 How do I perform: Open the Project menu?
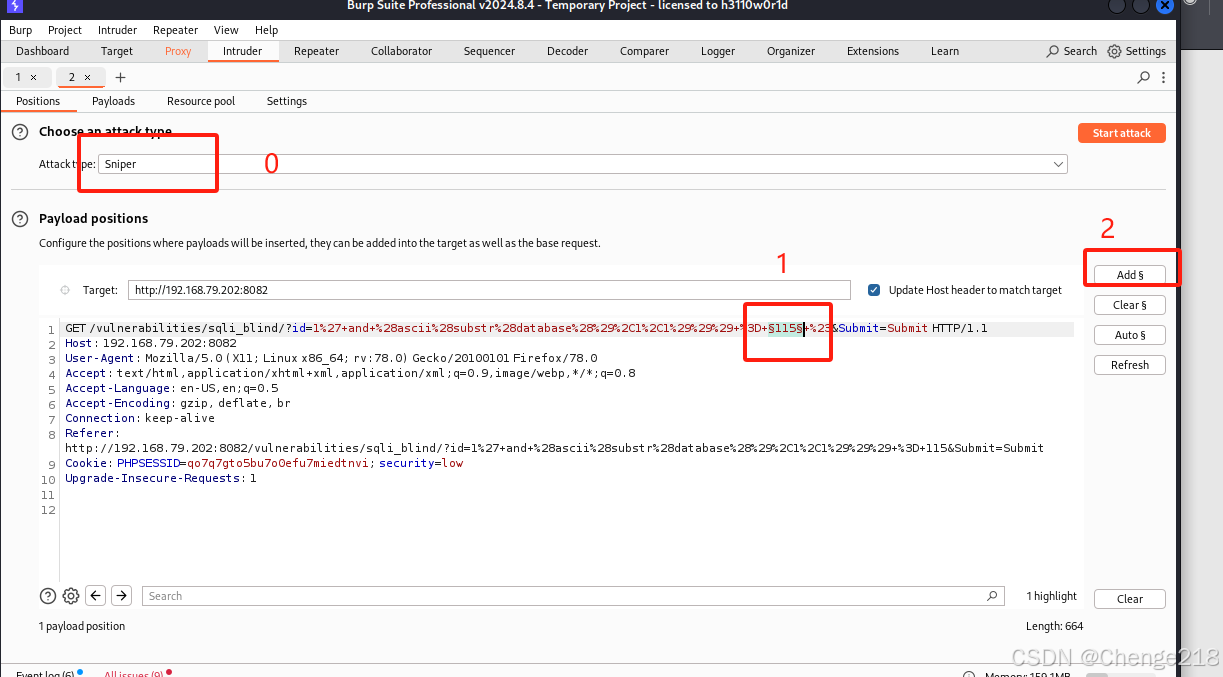coord(65,30)
